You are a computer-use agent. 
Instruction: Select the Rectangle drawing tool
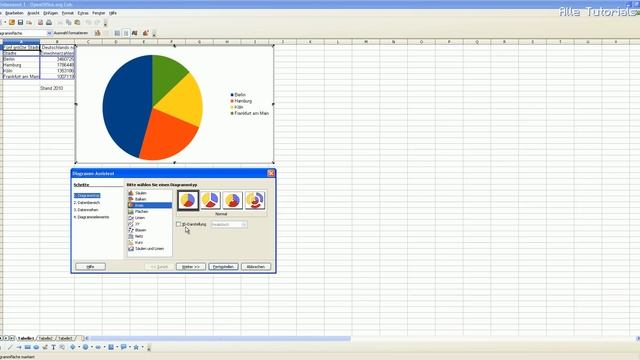point(27,347)
